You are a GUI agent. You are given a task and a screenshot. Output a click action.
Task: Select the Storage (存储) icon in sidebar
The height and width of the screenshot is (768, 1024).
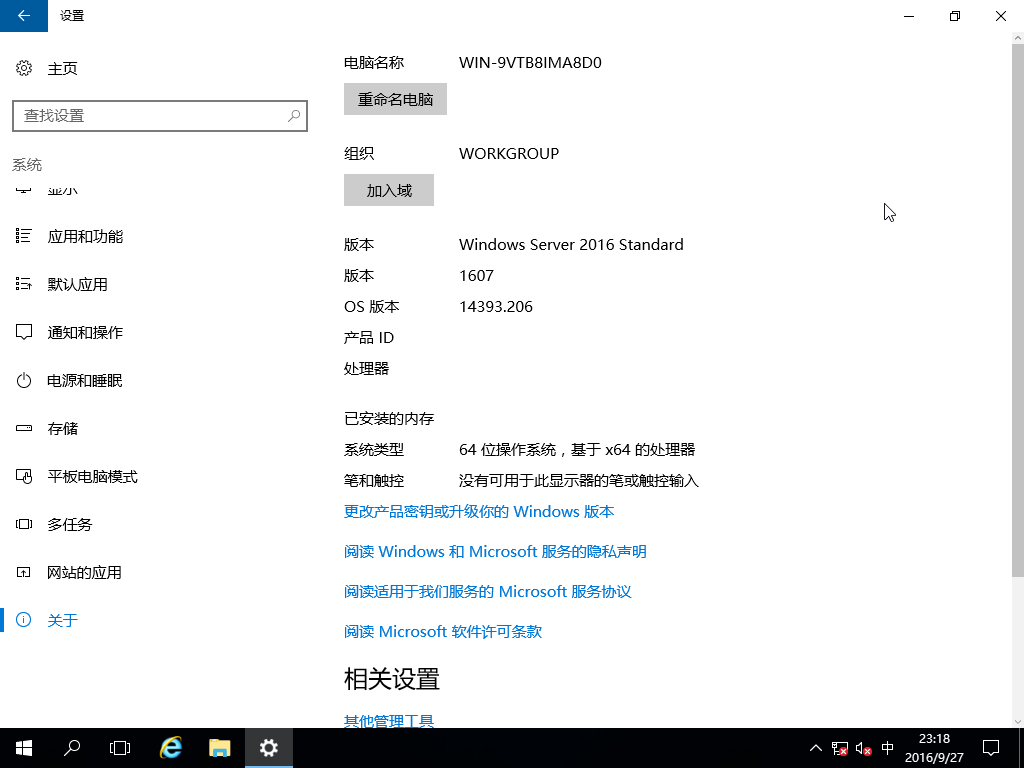(x=24, y=429)
